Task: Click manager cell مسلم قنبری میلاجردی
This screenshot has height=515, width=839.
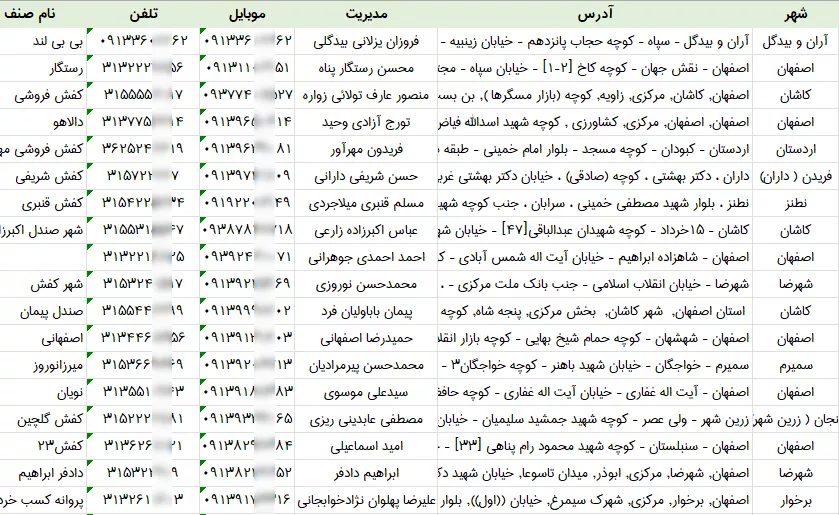Action: [366, 203]
